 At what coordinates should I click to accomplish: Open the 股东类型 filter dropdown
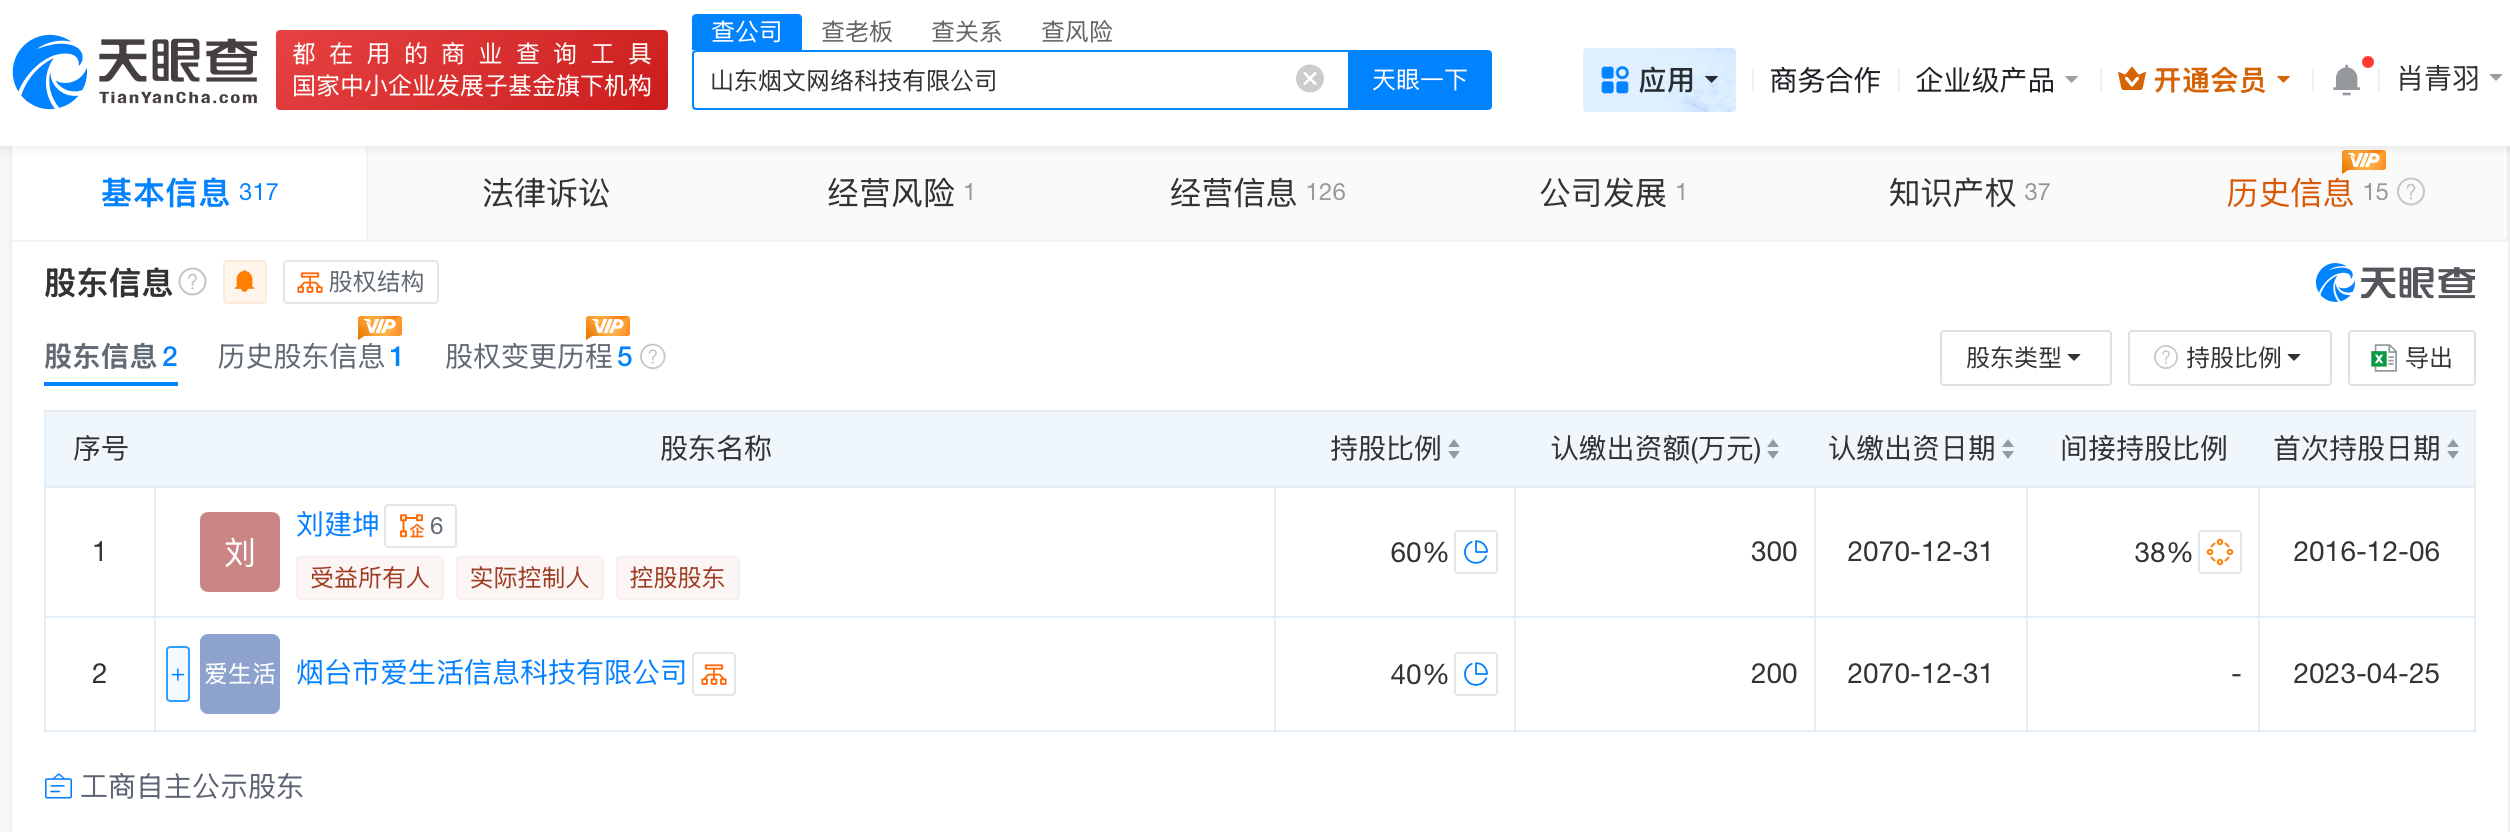pyautogui.click(x=2024, y=358)
